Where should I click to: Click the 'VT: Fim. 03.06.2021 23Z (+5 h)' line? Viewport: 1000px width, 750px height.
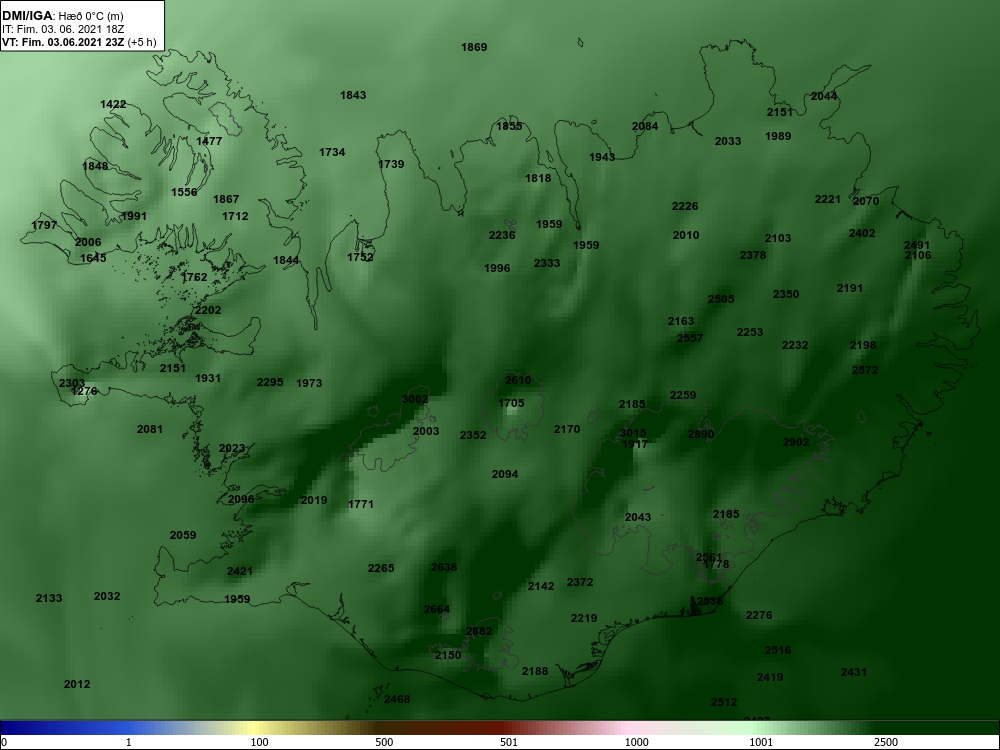pos(78,42)
